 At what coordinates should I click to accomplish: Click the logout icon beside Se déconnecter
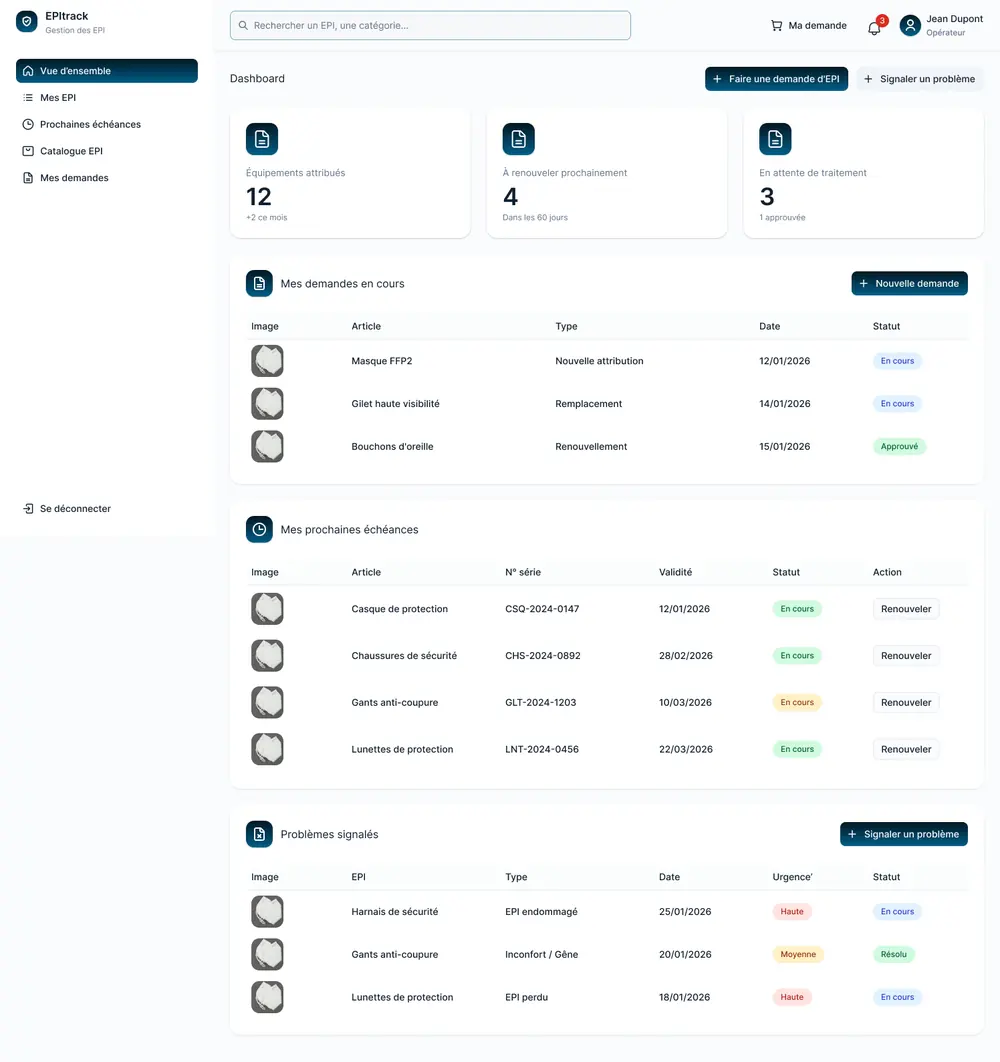28,509
